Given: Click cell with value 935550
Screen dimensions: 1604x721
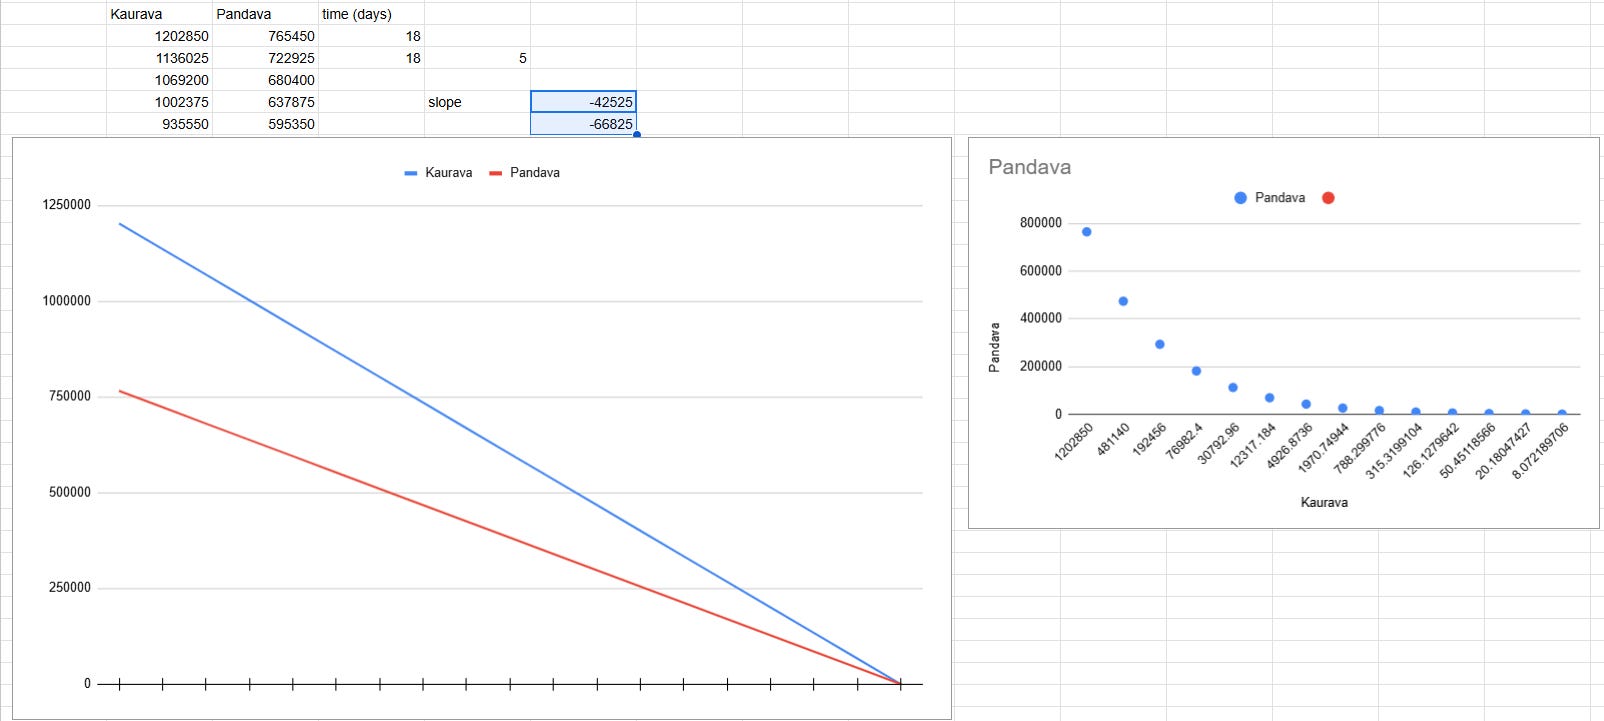Looking at the screenshot, I should tap(159, 124).
